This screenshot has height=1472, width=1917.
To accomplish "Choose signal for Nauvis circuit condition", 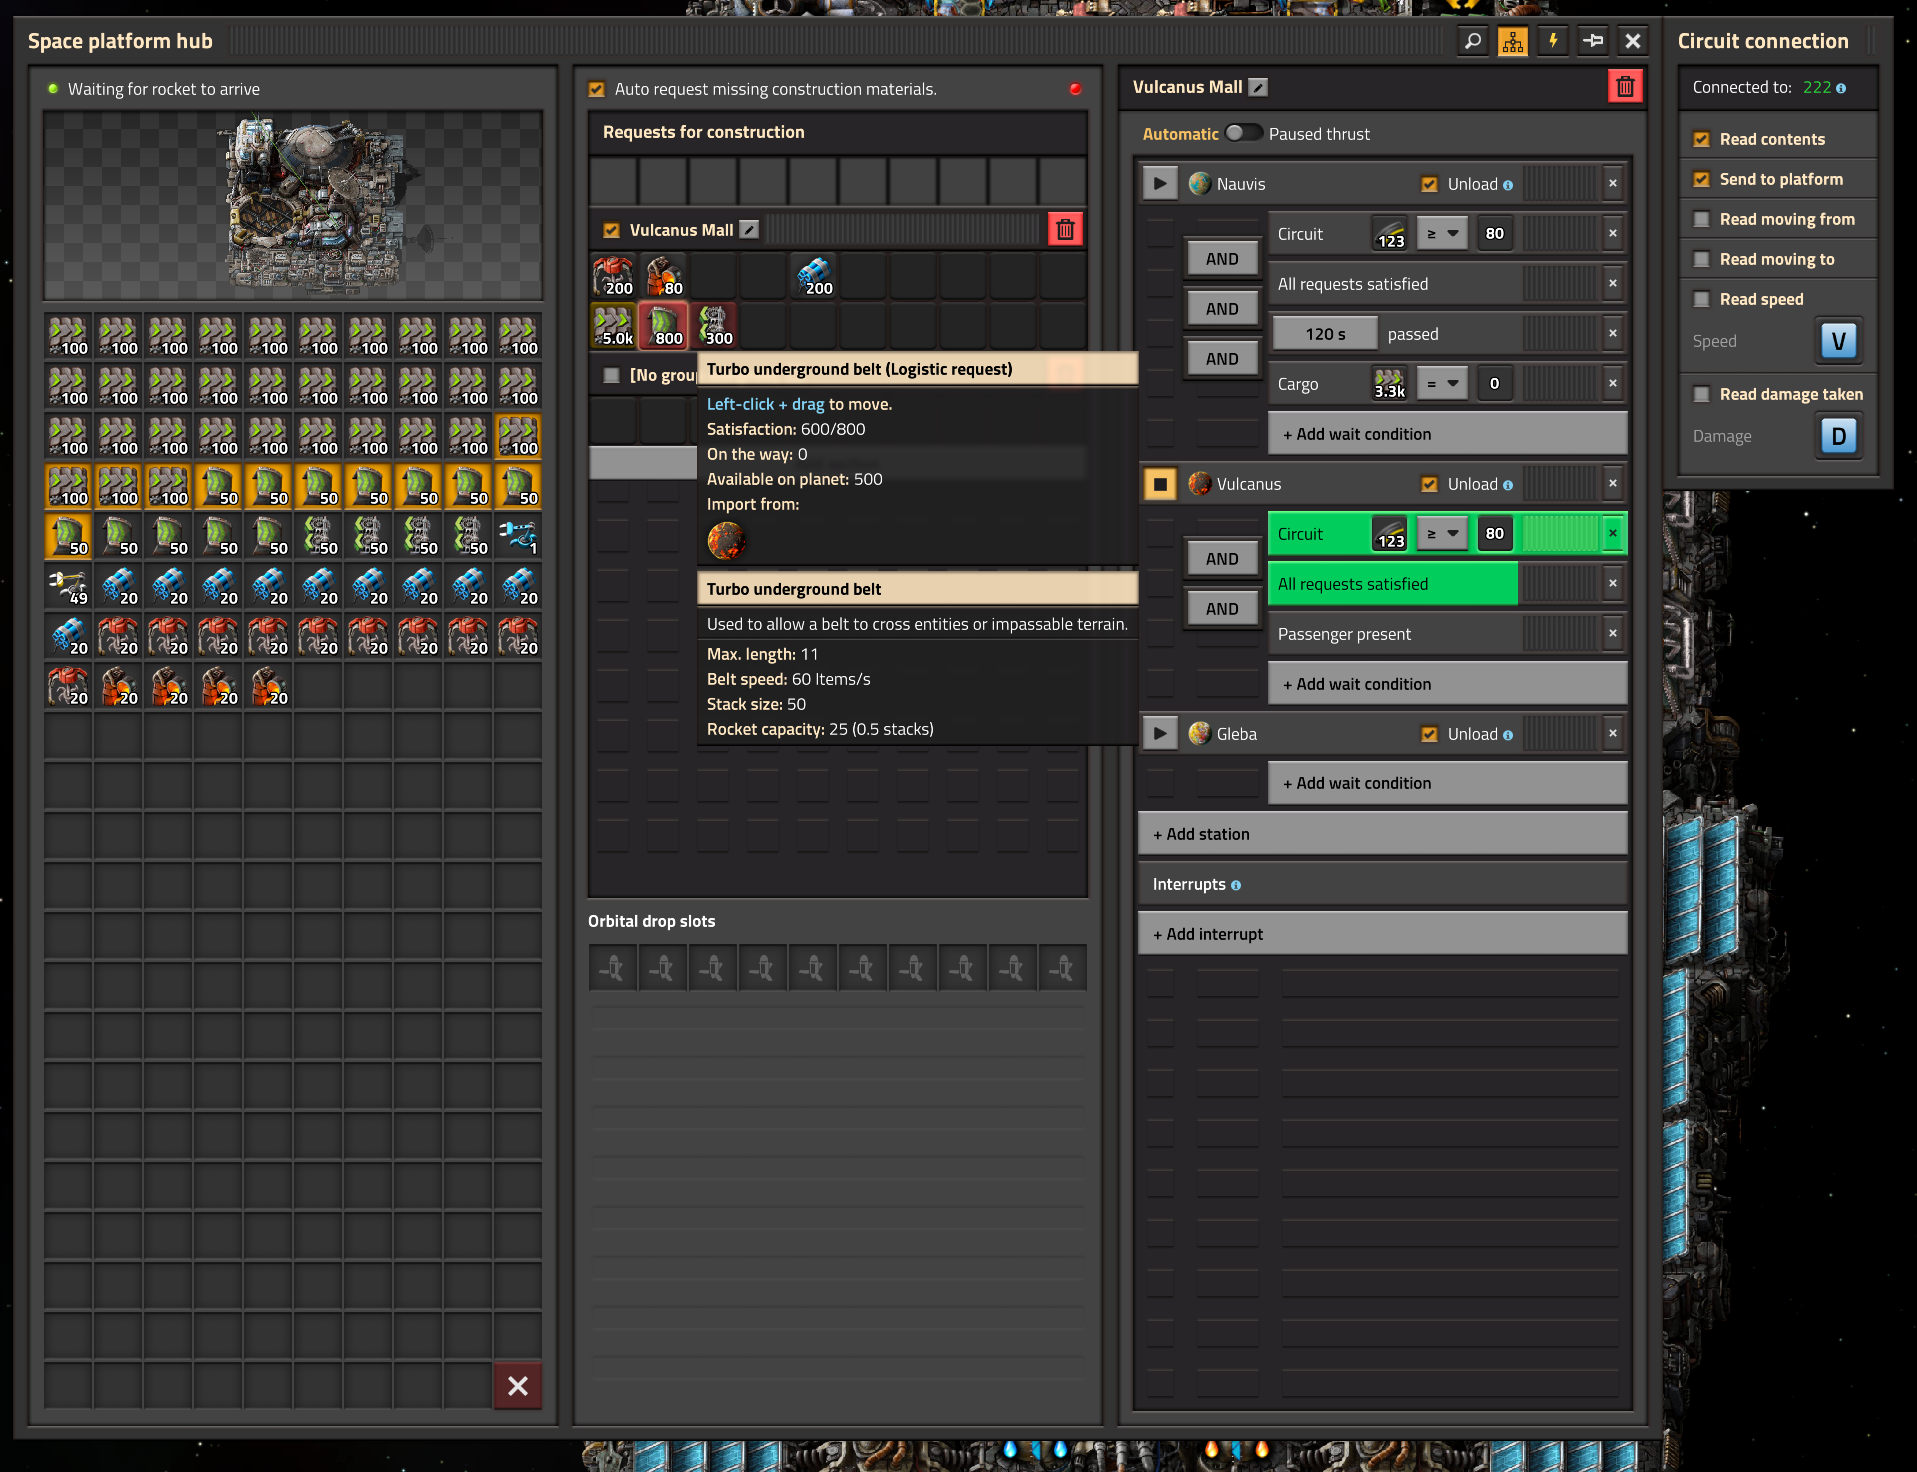I will coord(1390,234).
